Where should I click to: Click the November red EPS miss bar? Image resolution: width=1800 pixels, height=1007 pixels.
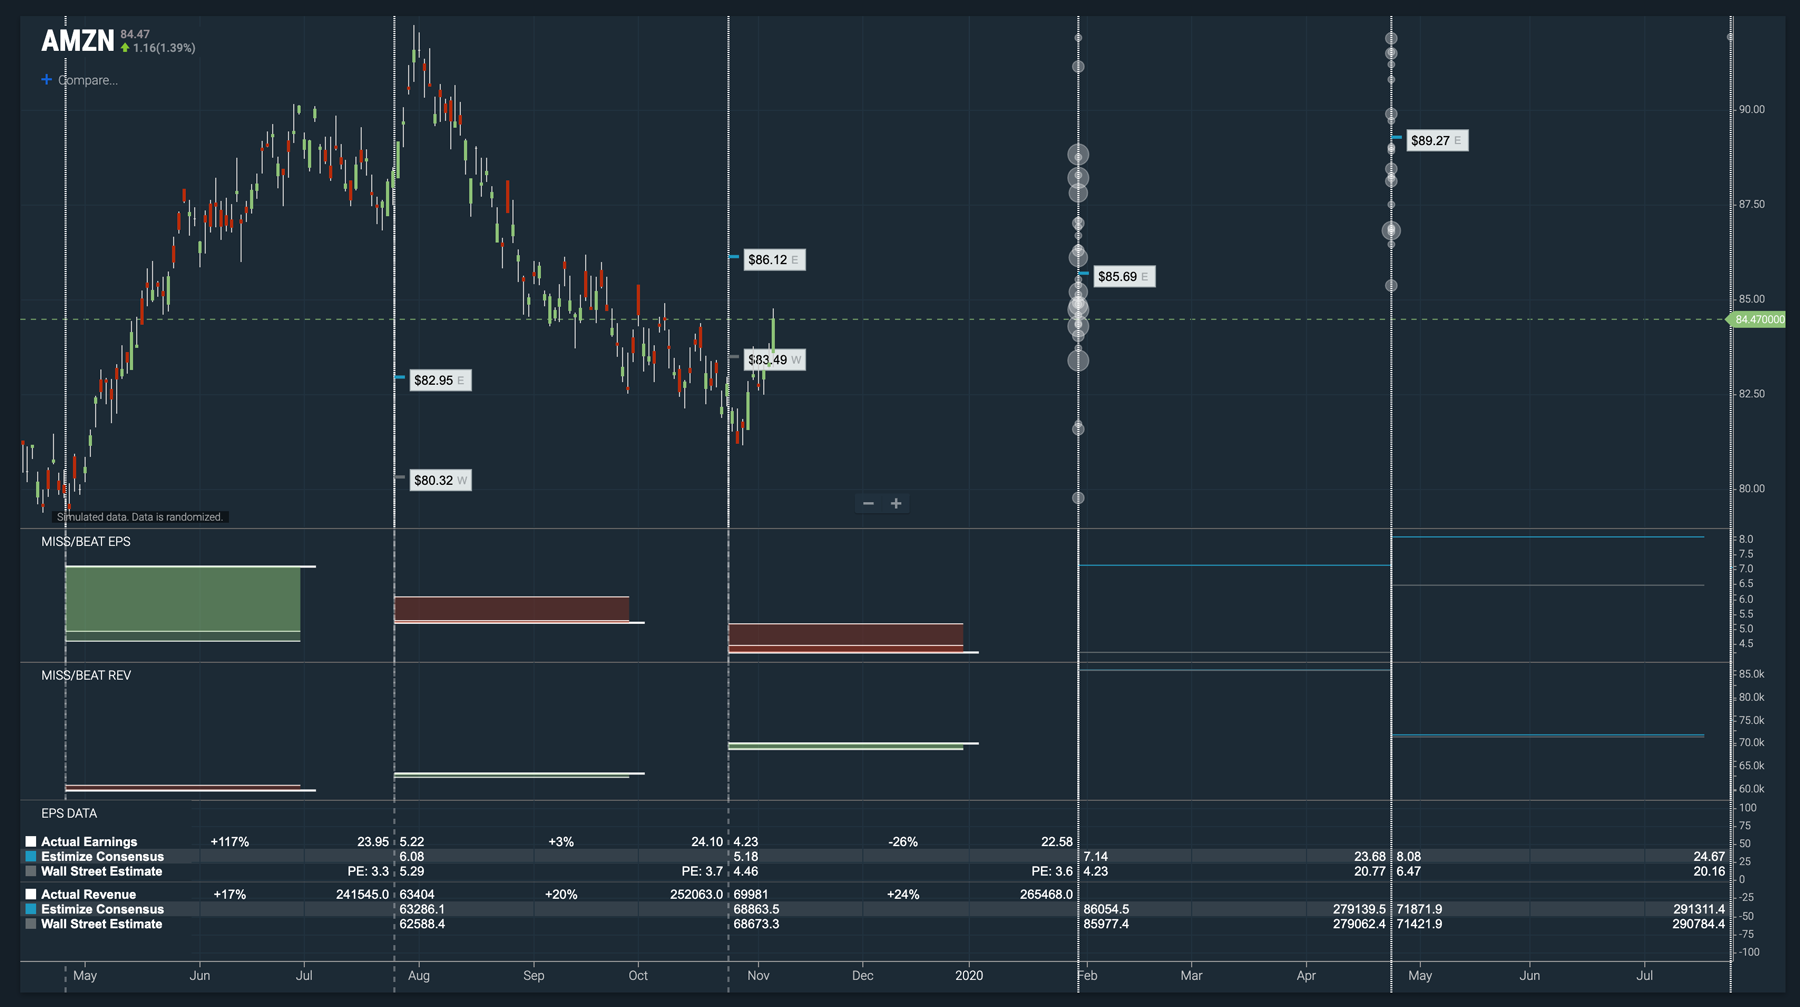coord(846,637)
